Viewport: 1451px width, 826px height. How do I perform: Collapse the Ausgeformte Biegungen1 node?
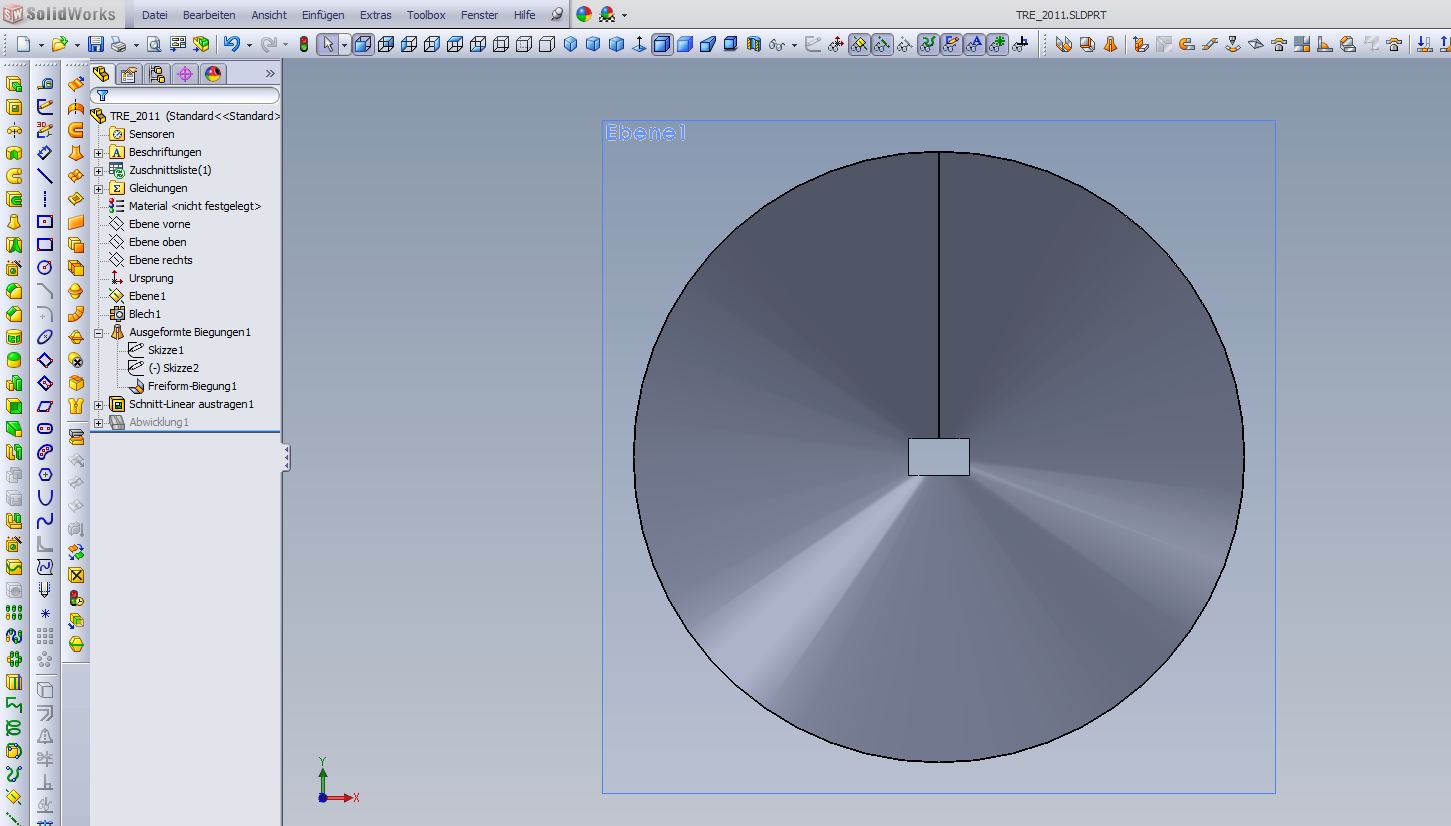coord(99,332)
